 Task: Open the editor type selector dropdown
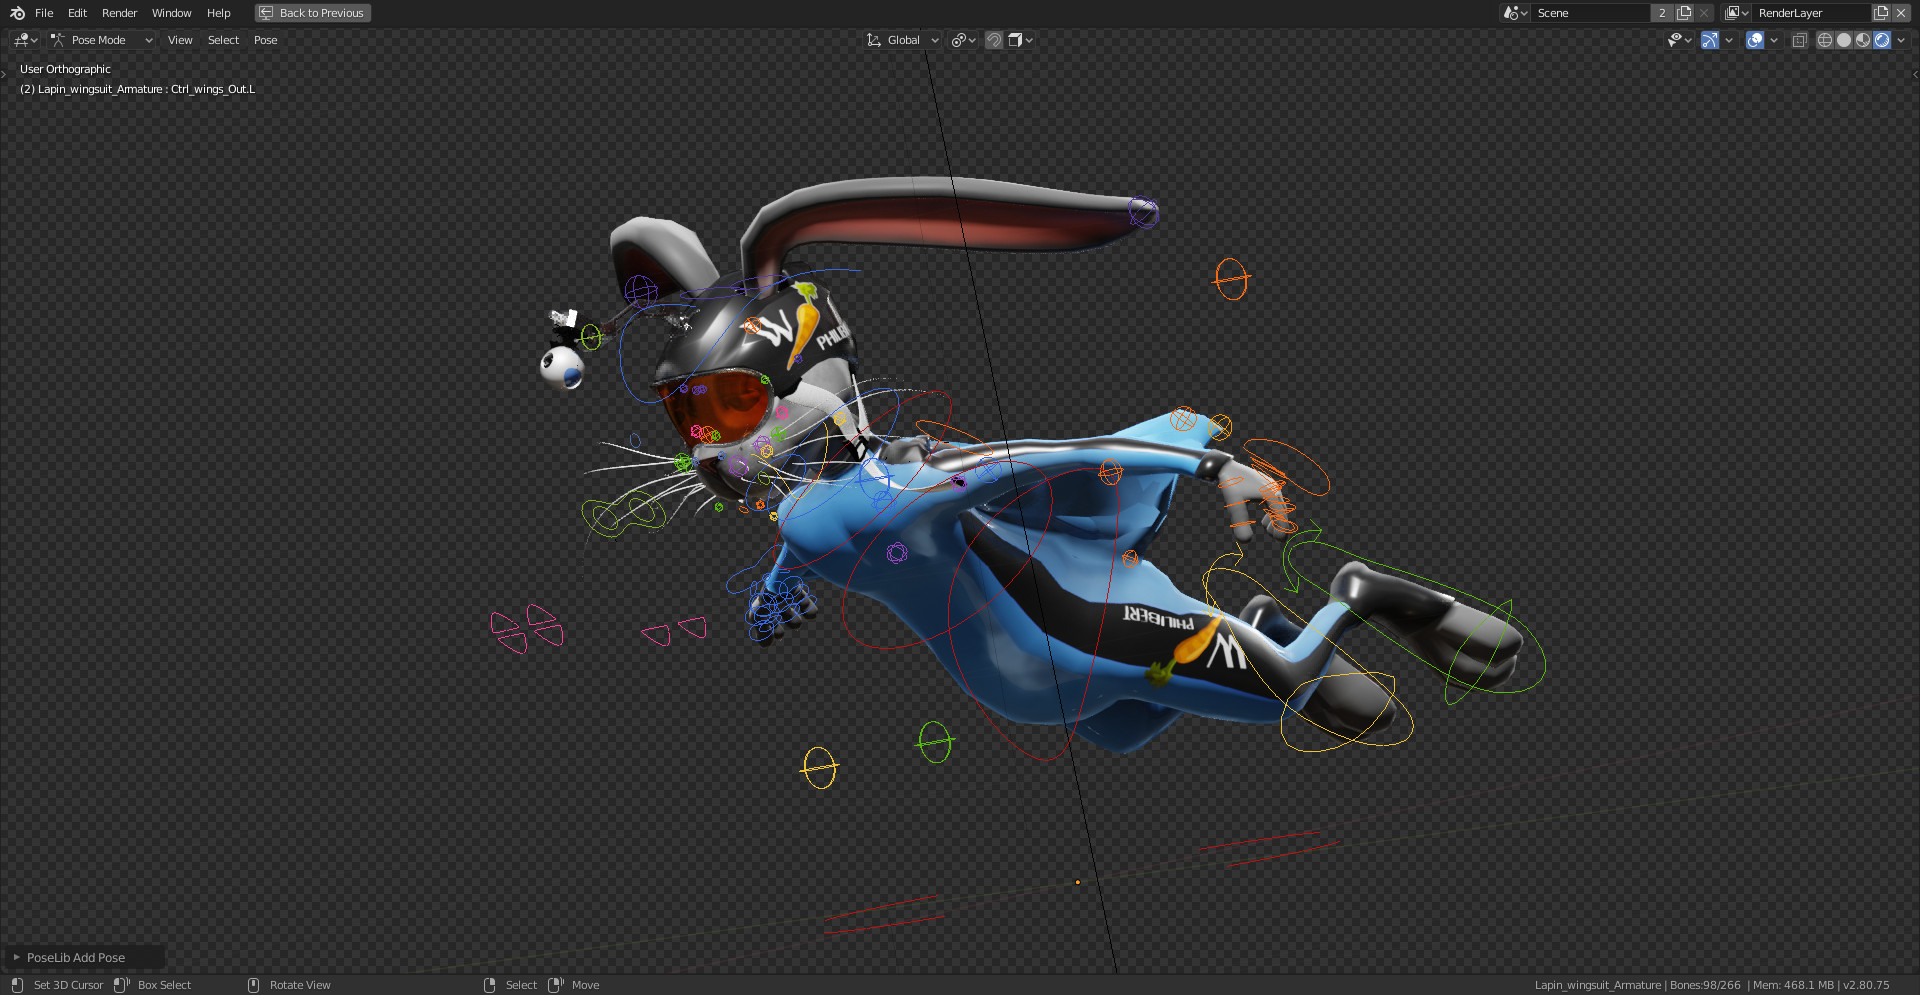click(26, 40)
